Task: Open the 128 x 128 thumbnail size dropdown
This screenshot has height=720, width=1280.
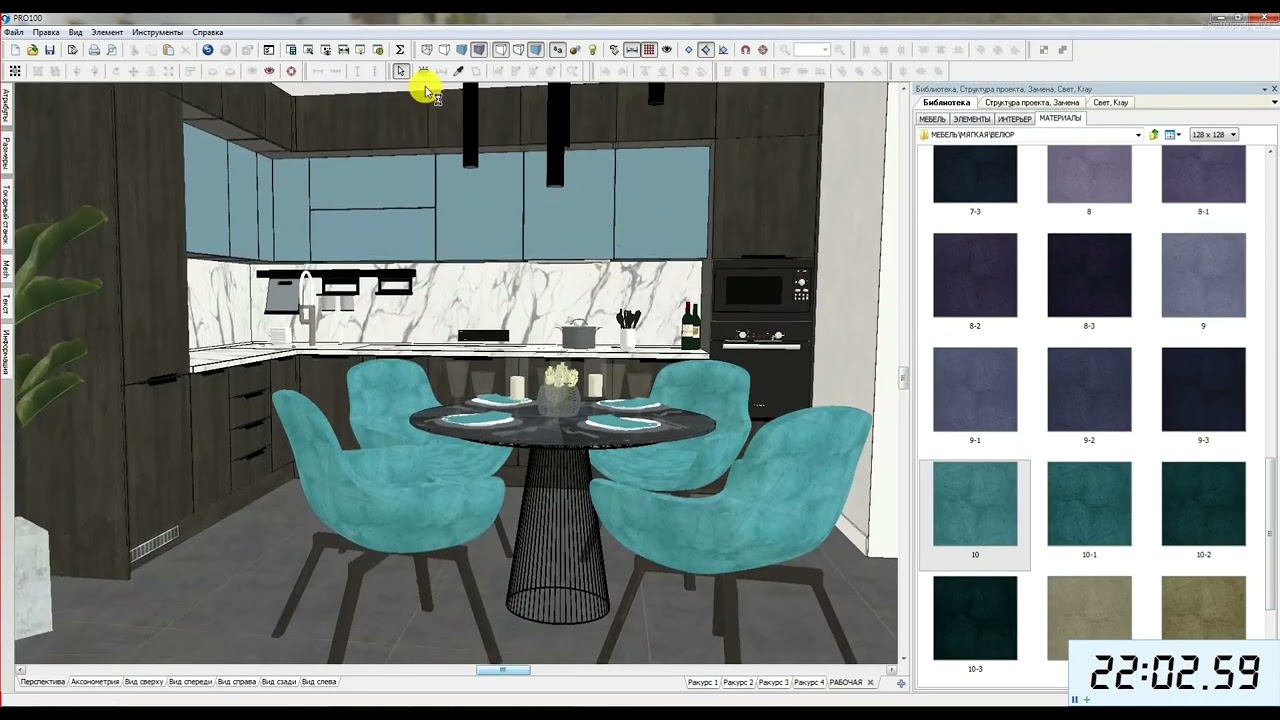Action: coord(1214,135)
